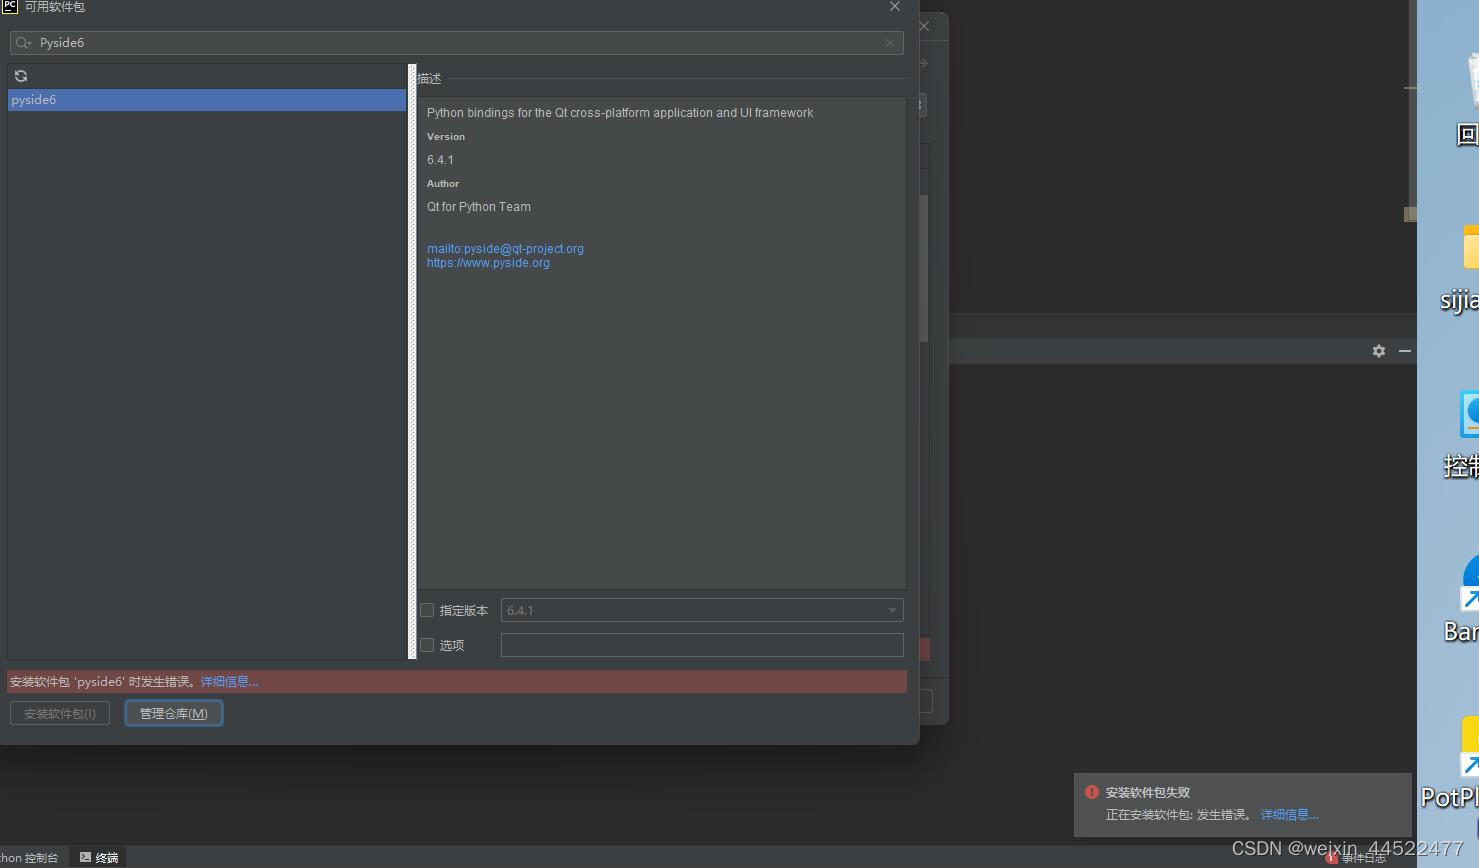The image size is (1479, 868).
Task: Open 详细信息 link in red error bar
Action: [229, 682]
